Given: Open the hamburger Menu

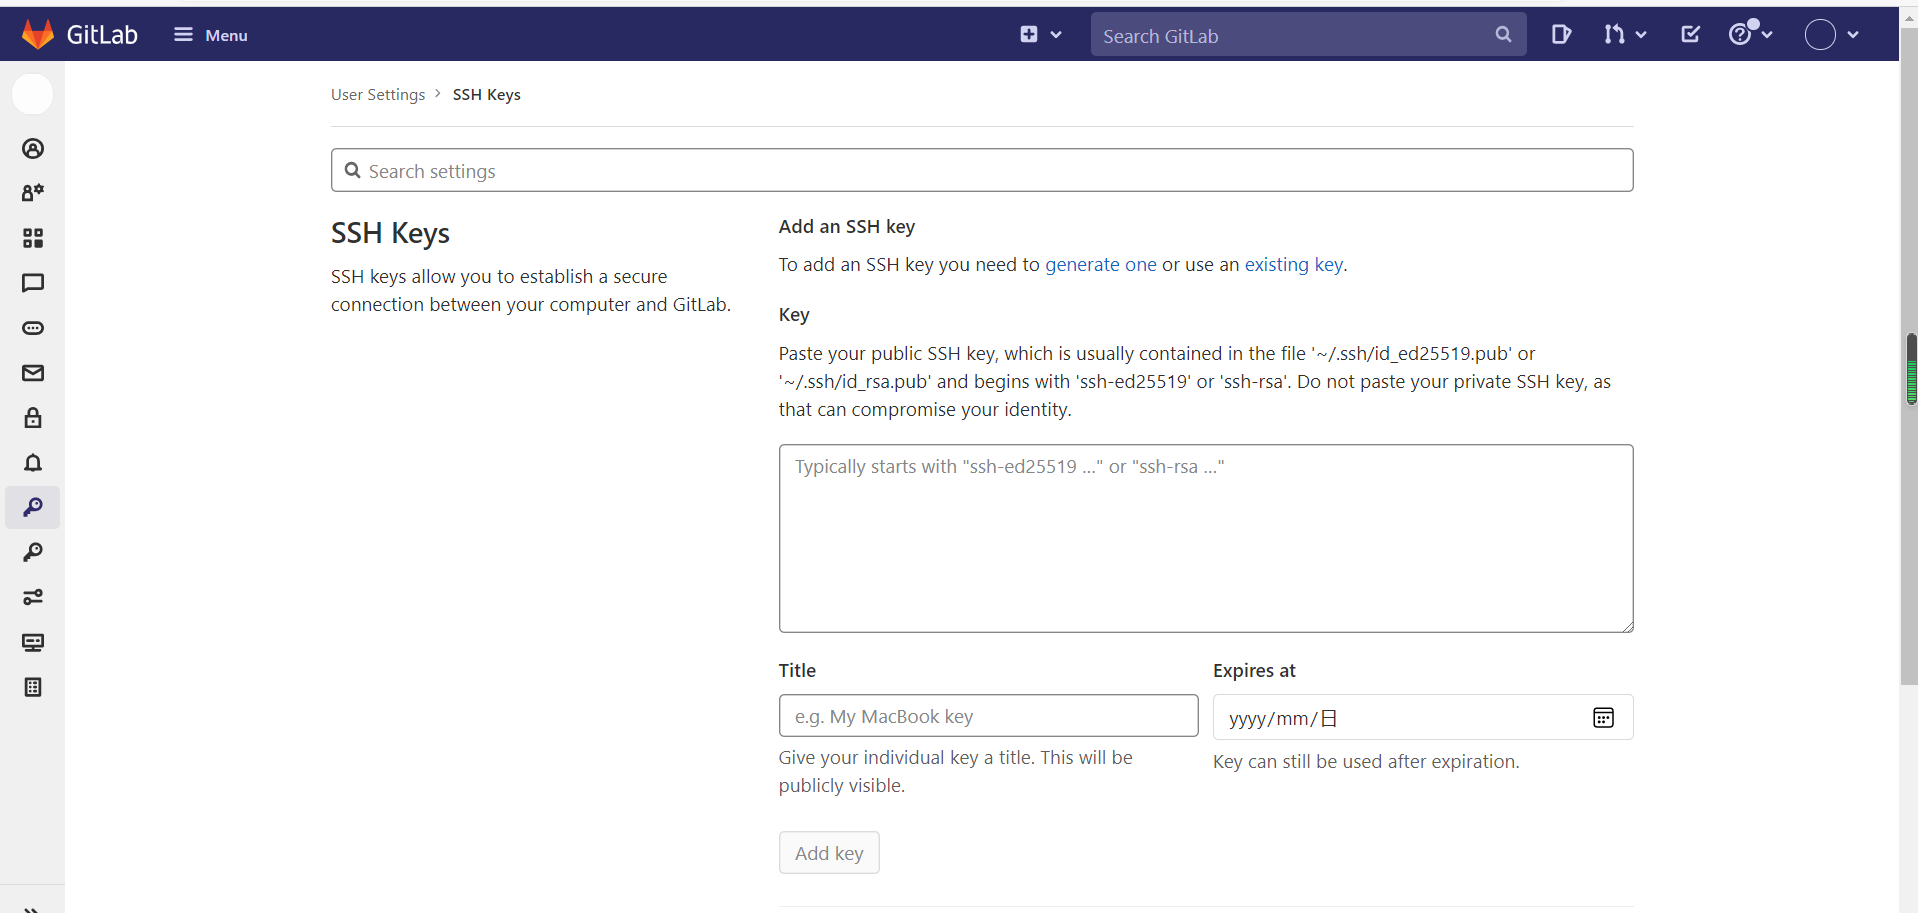Looking at the screenshot, I should 211,35.
